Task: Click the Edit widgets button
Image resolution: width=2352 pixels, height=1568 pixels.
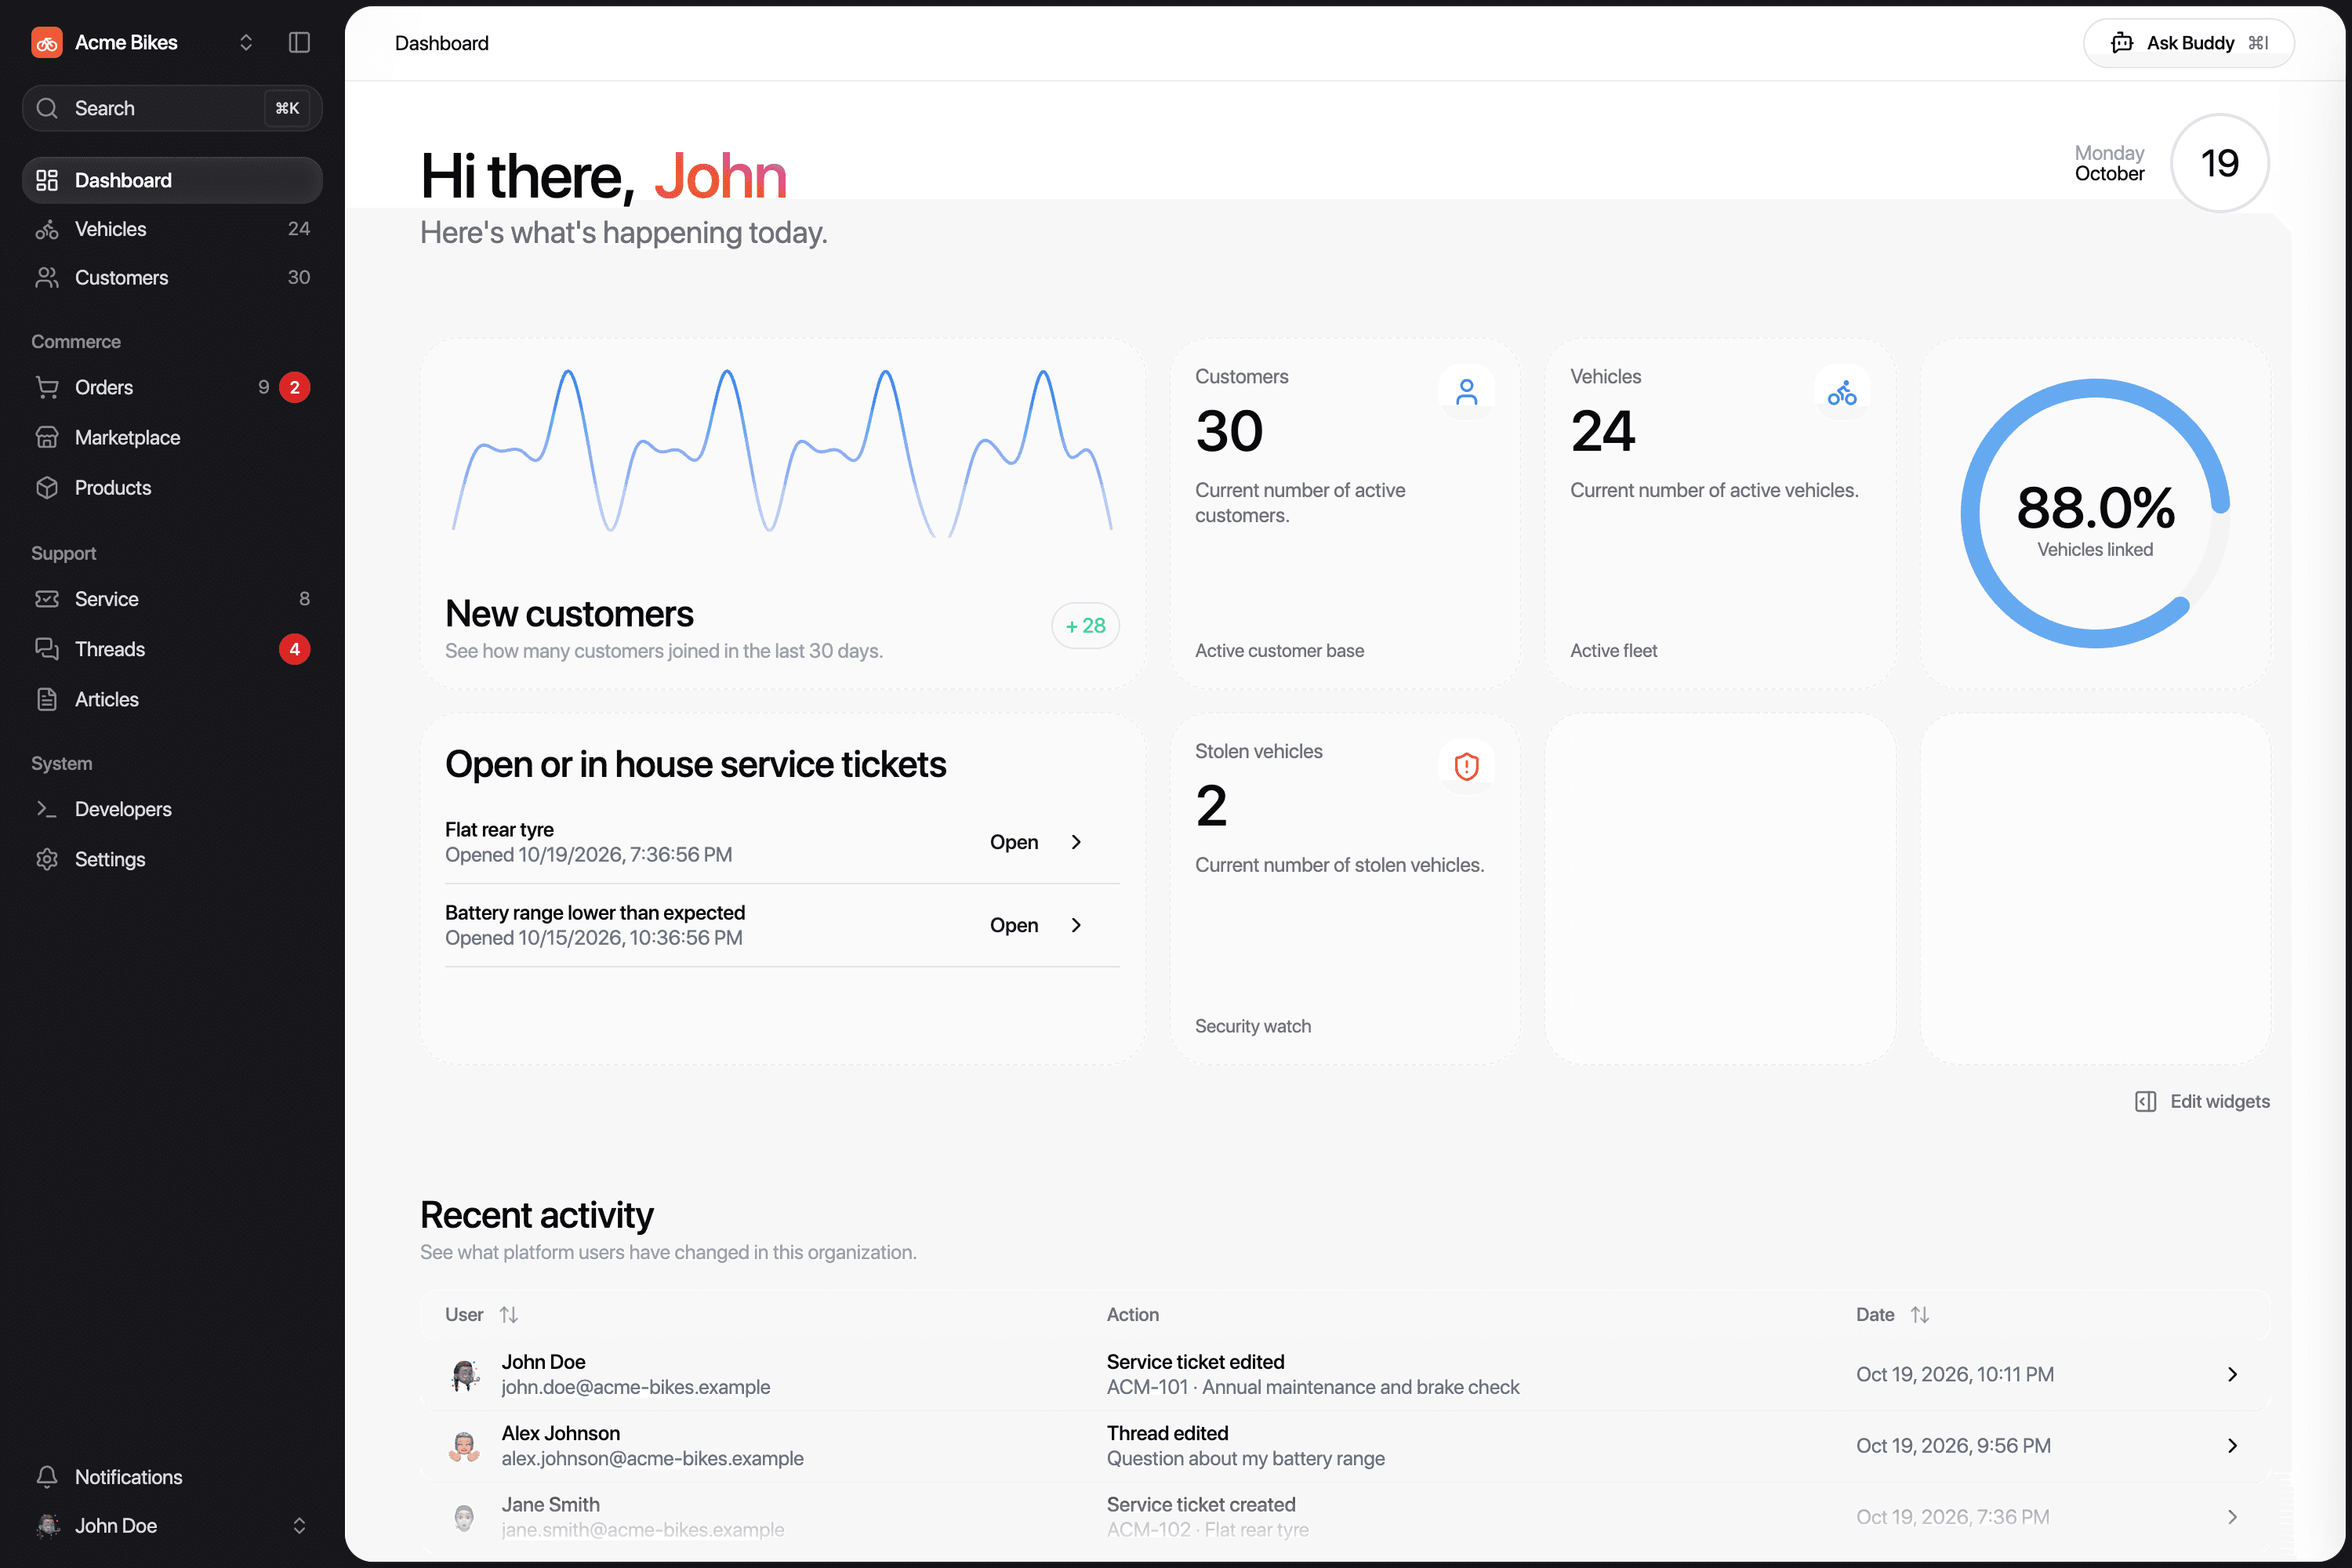Action: (x=2202, y=1101)
